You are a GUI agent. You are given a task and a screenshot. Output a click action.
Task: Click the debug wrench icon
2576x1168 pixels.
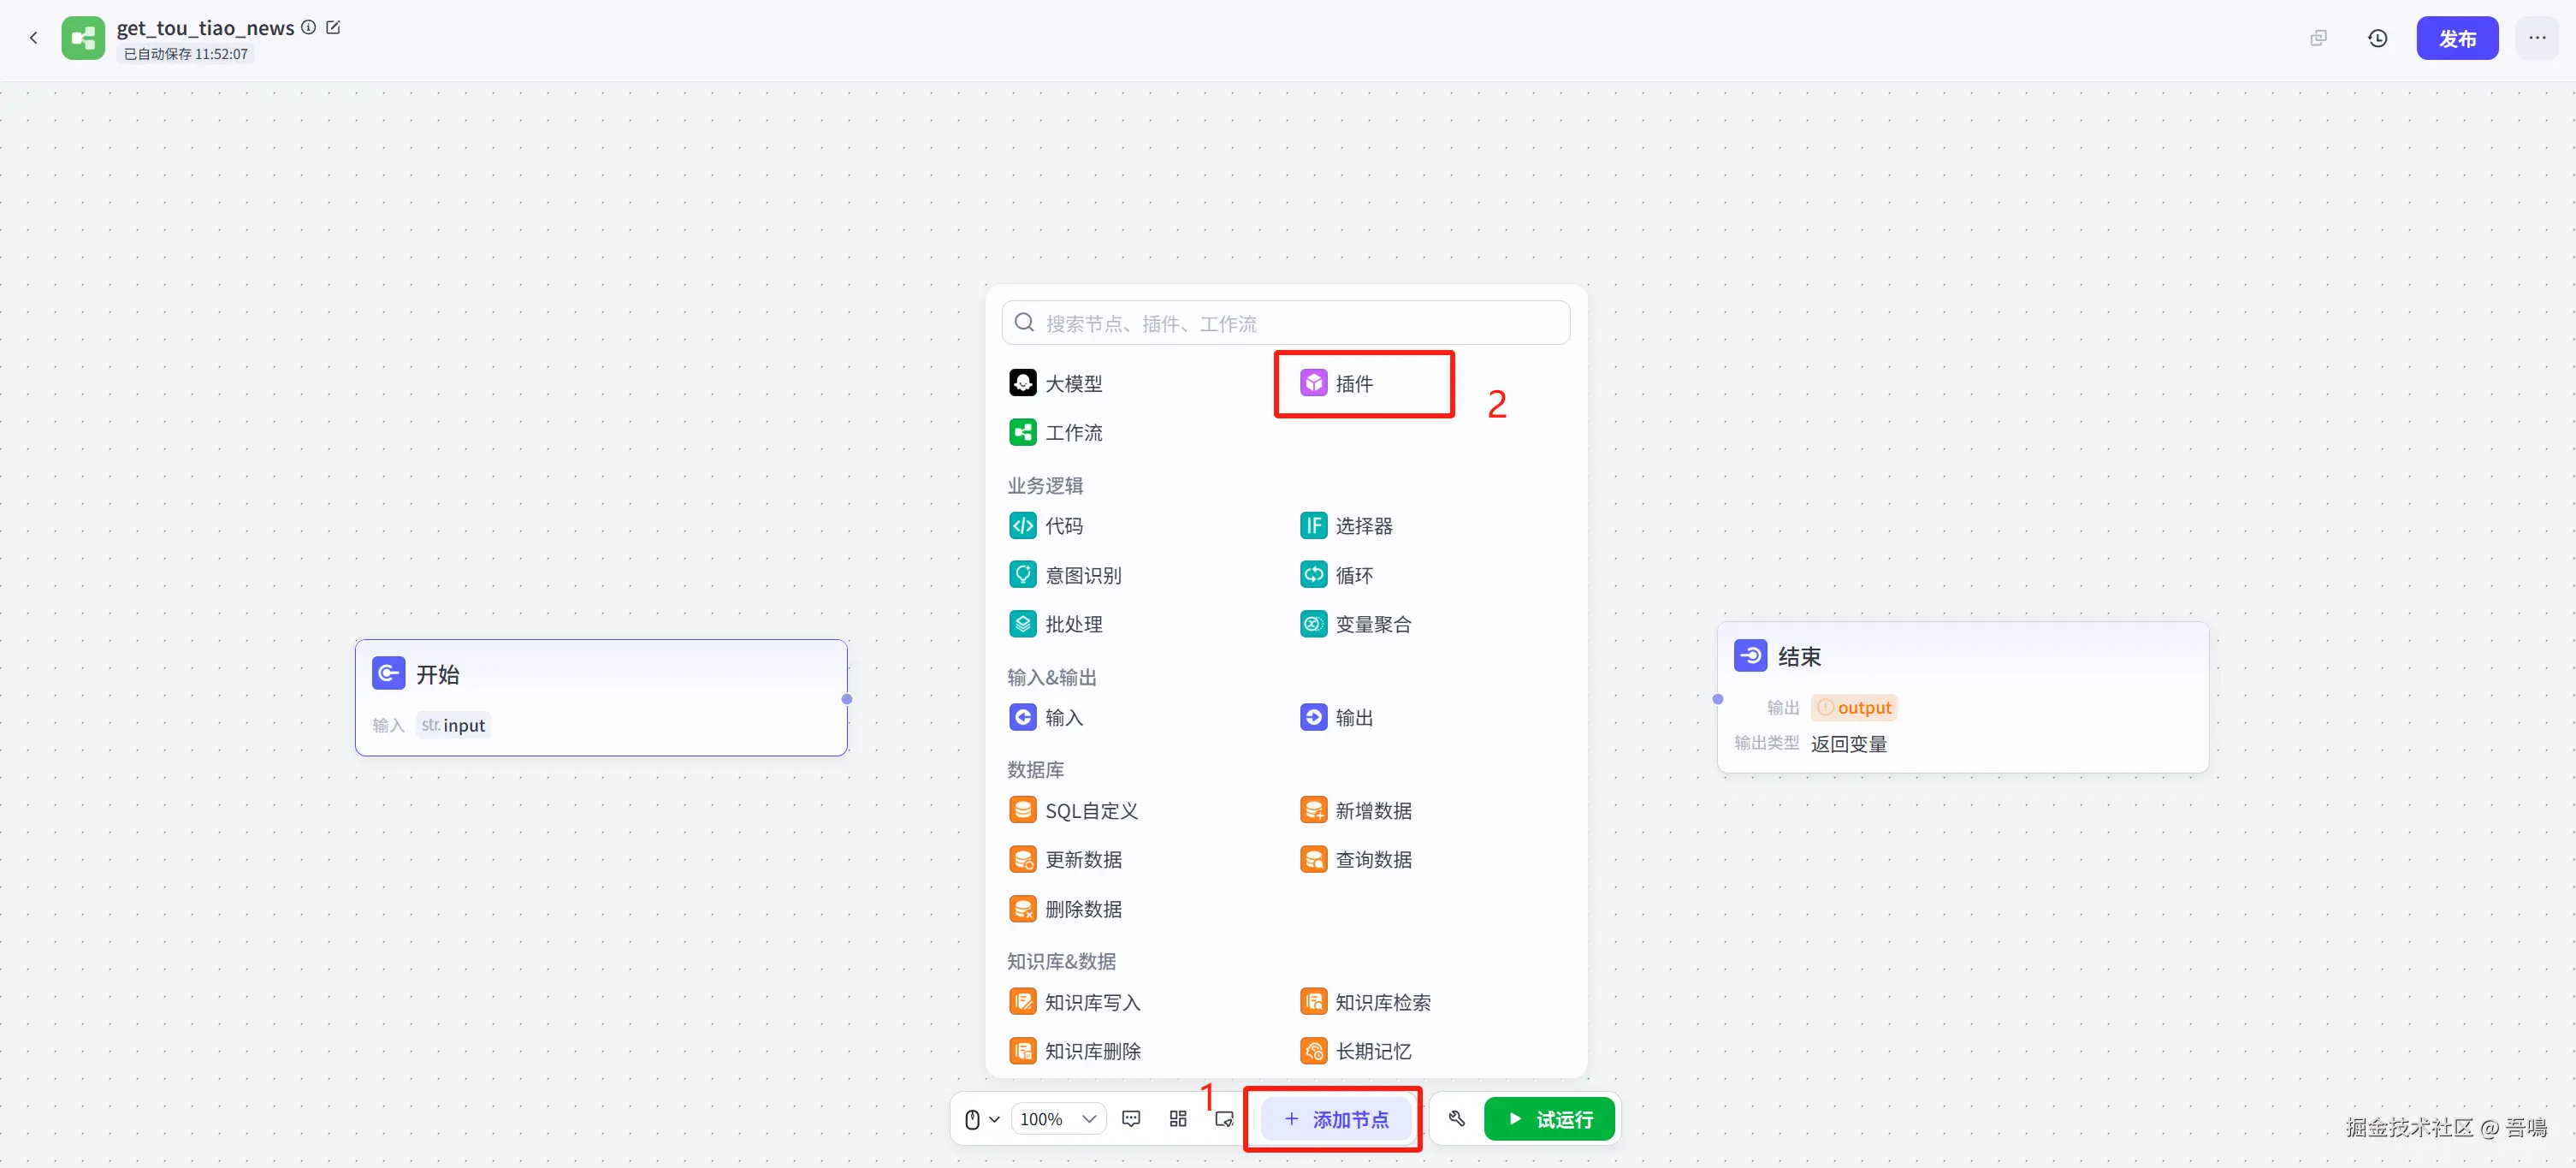[1456, 1119]
